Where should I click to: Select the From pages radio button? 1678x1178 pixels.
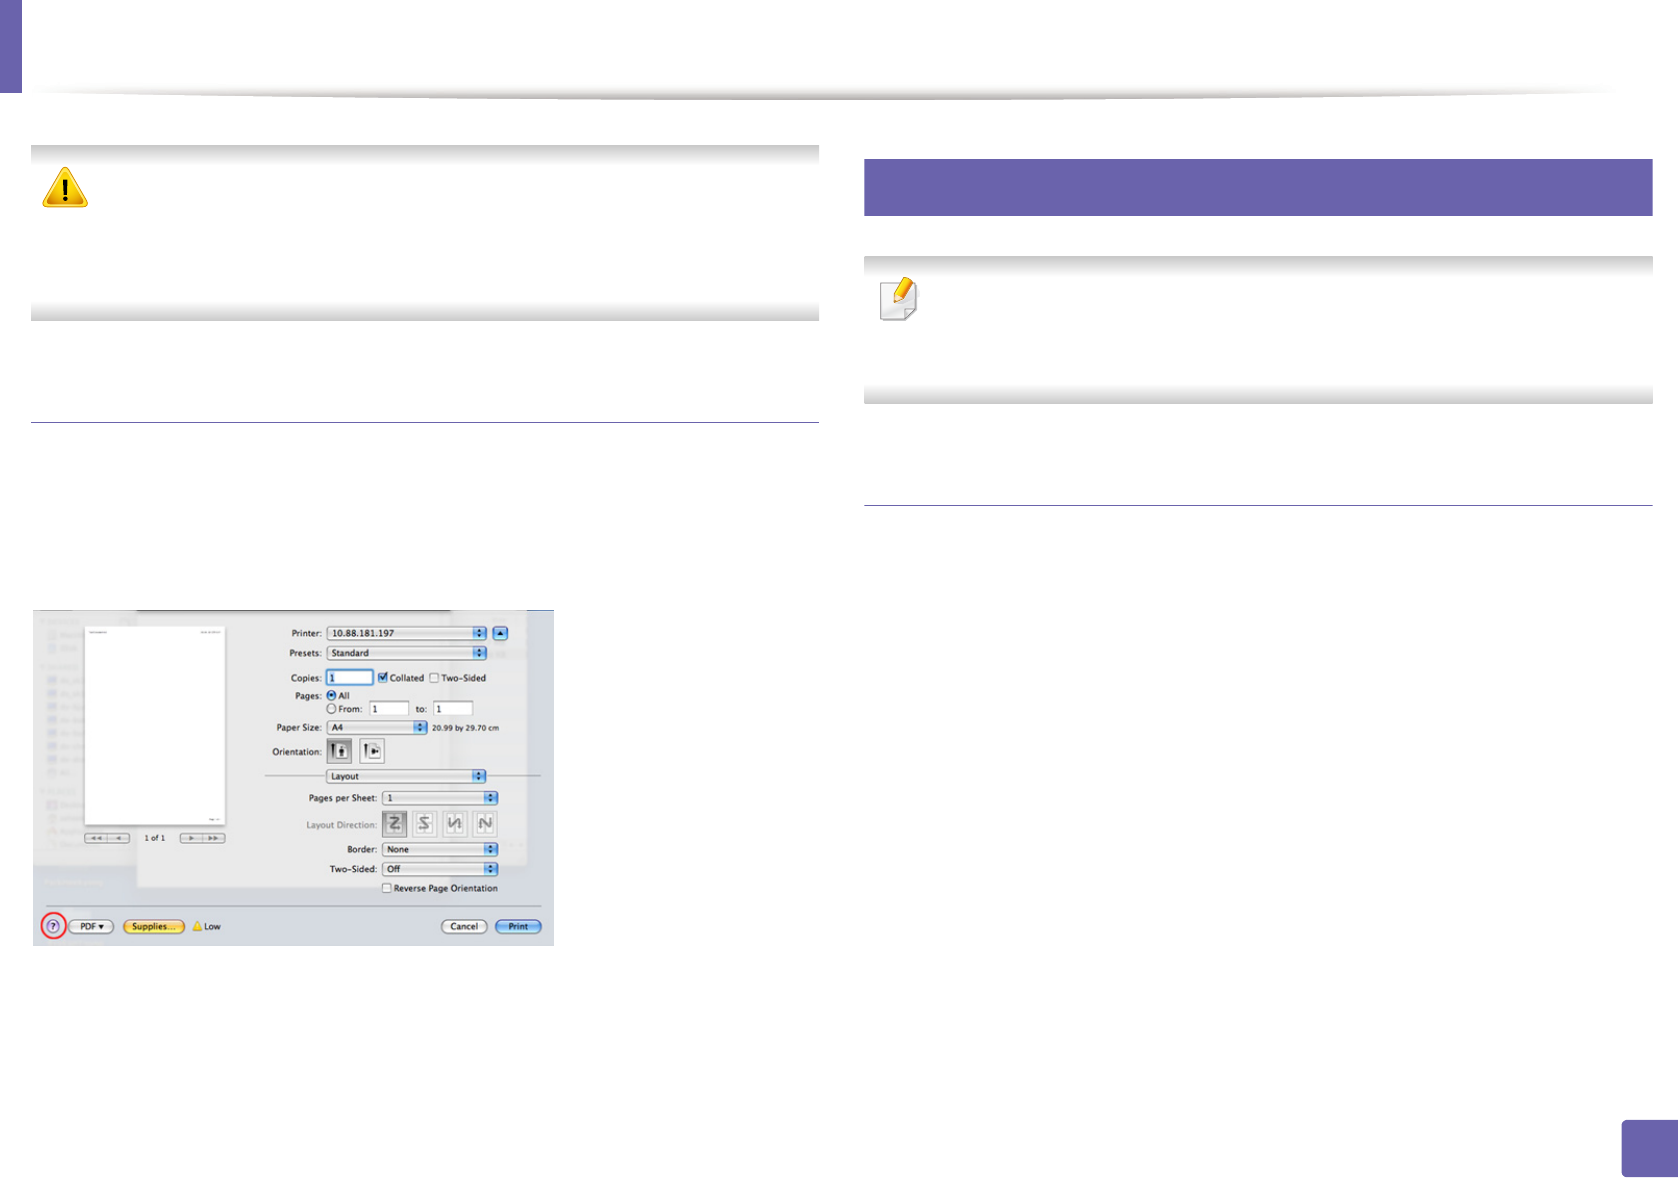point(332,709)
